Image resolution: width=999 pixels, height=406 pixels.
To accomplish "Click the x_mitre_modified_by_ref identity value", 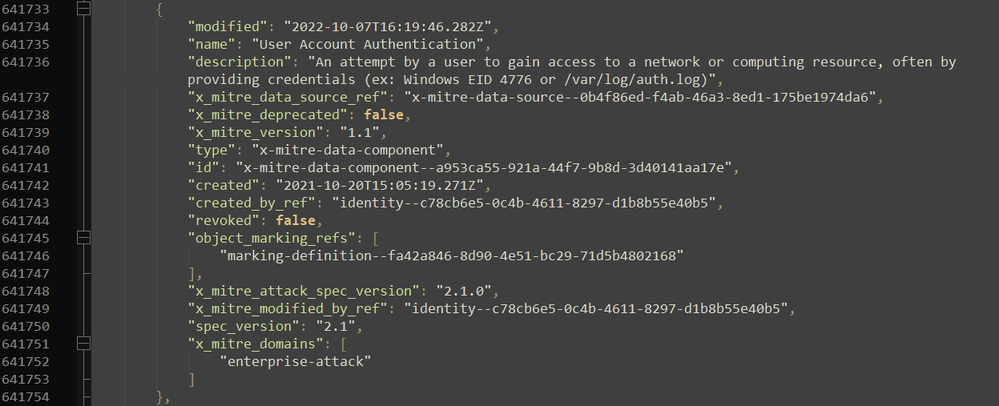I will tap(602, 308).
